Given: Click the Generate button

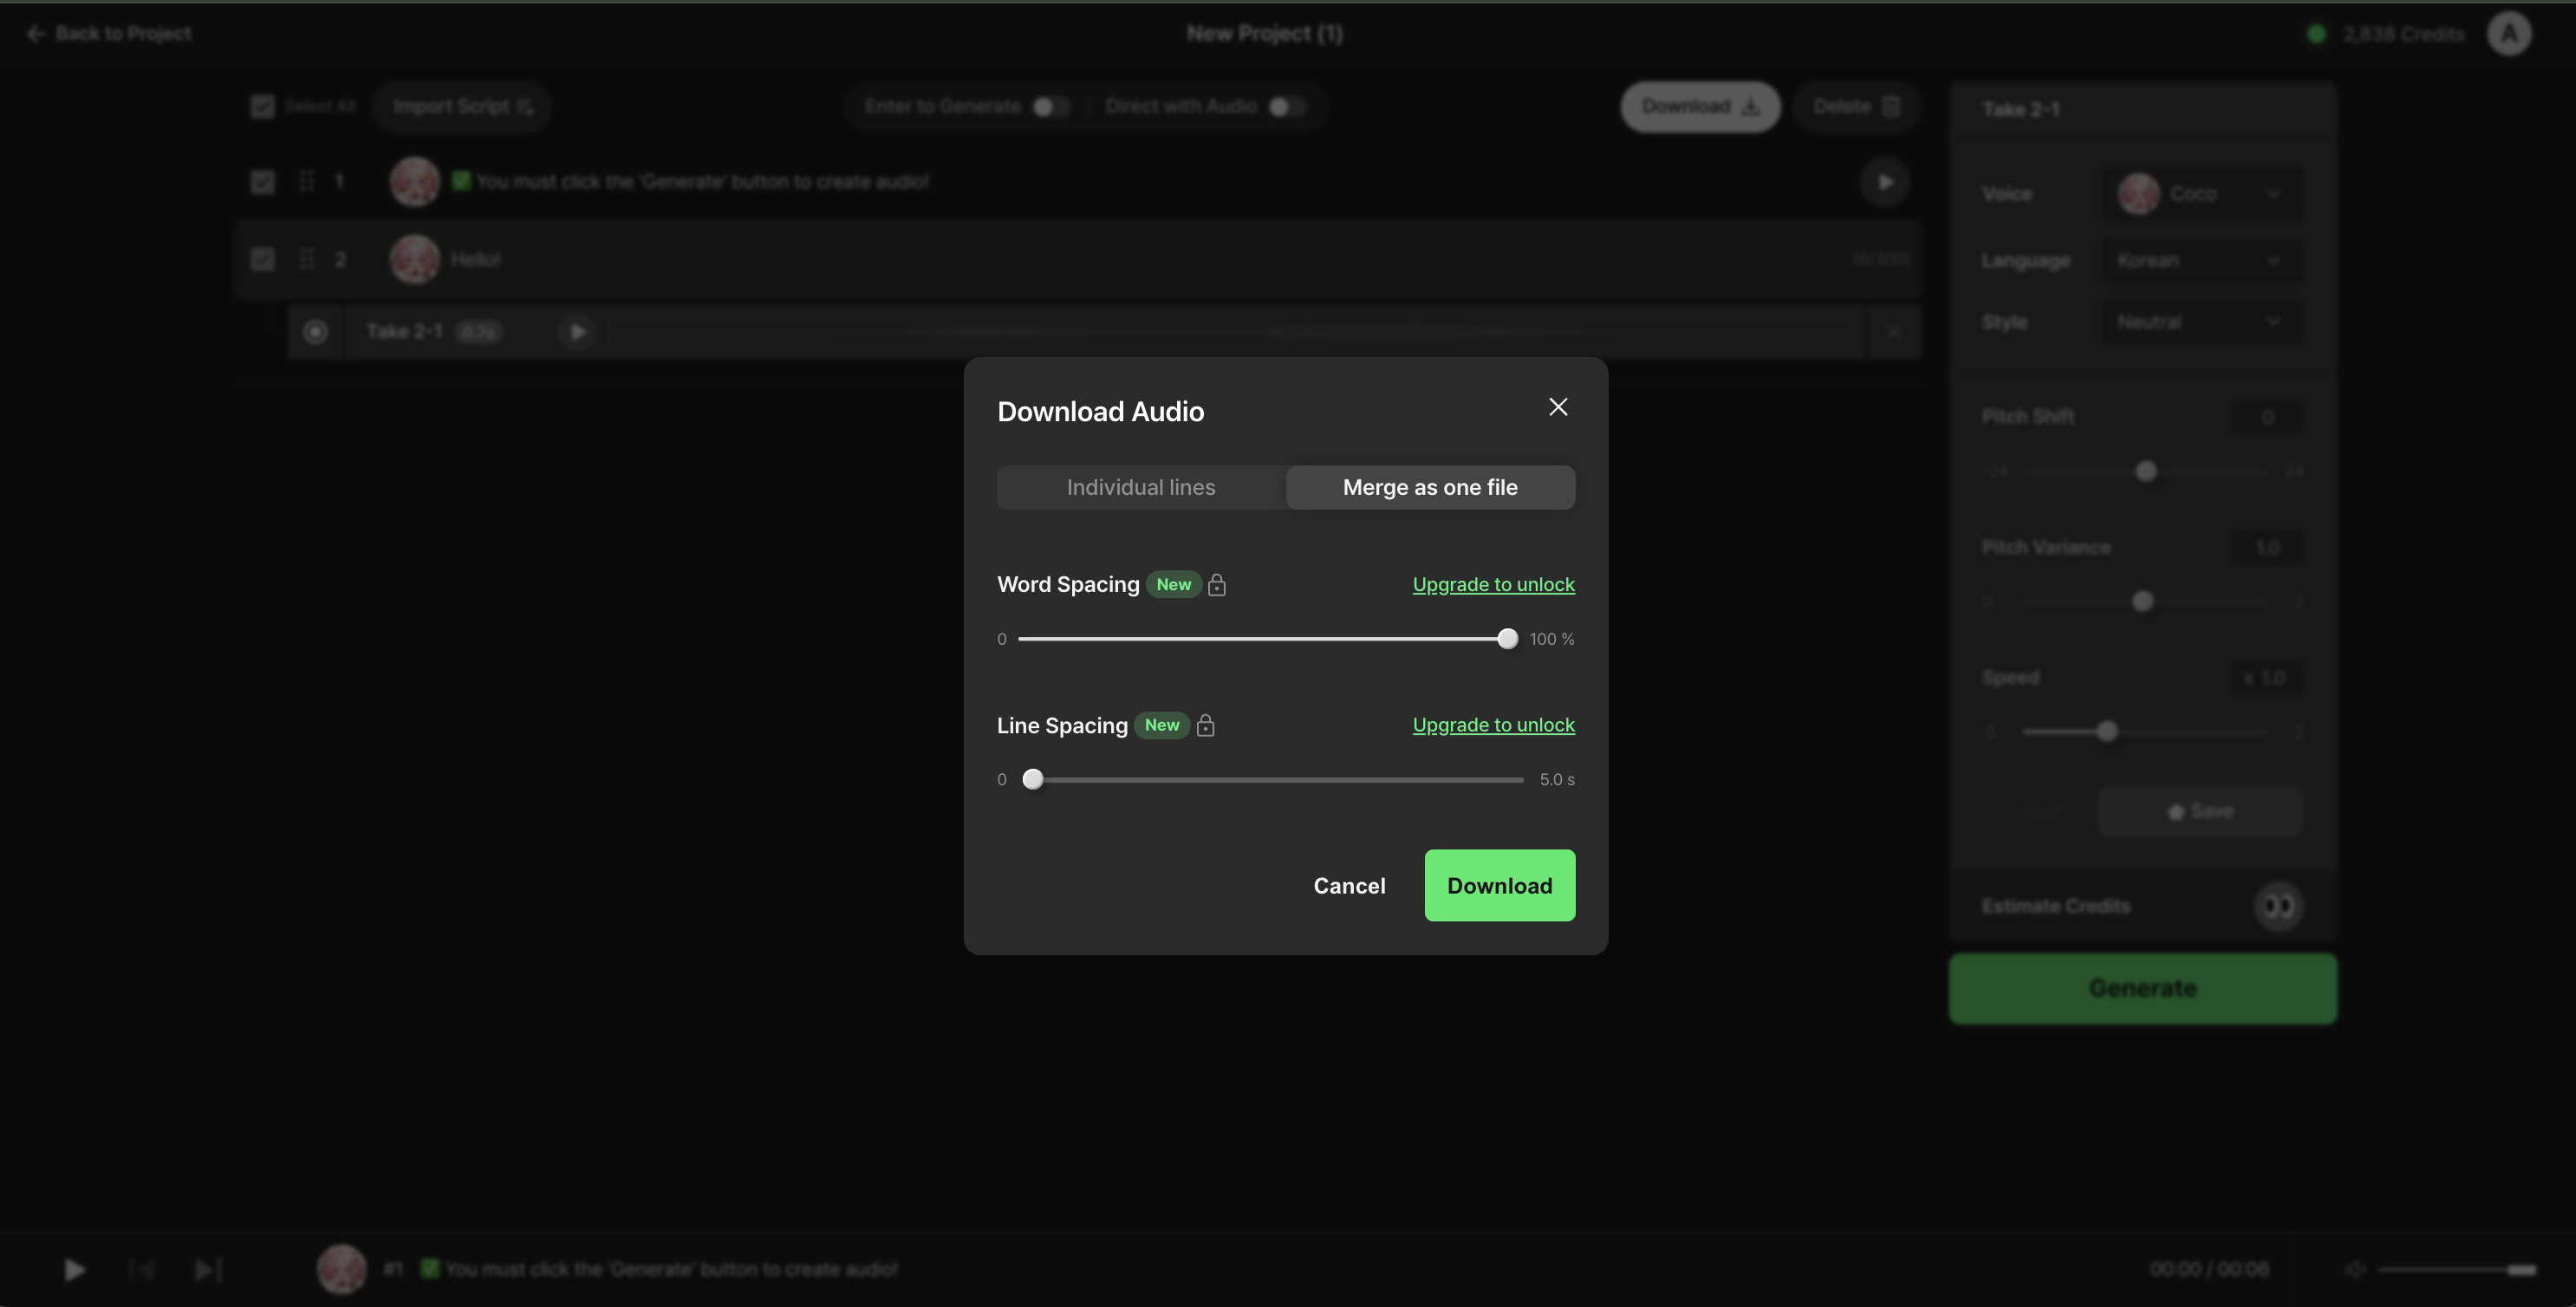Looking at the screenshot, I should click(2142, 988).
